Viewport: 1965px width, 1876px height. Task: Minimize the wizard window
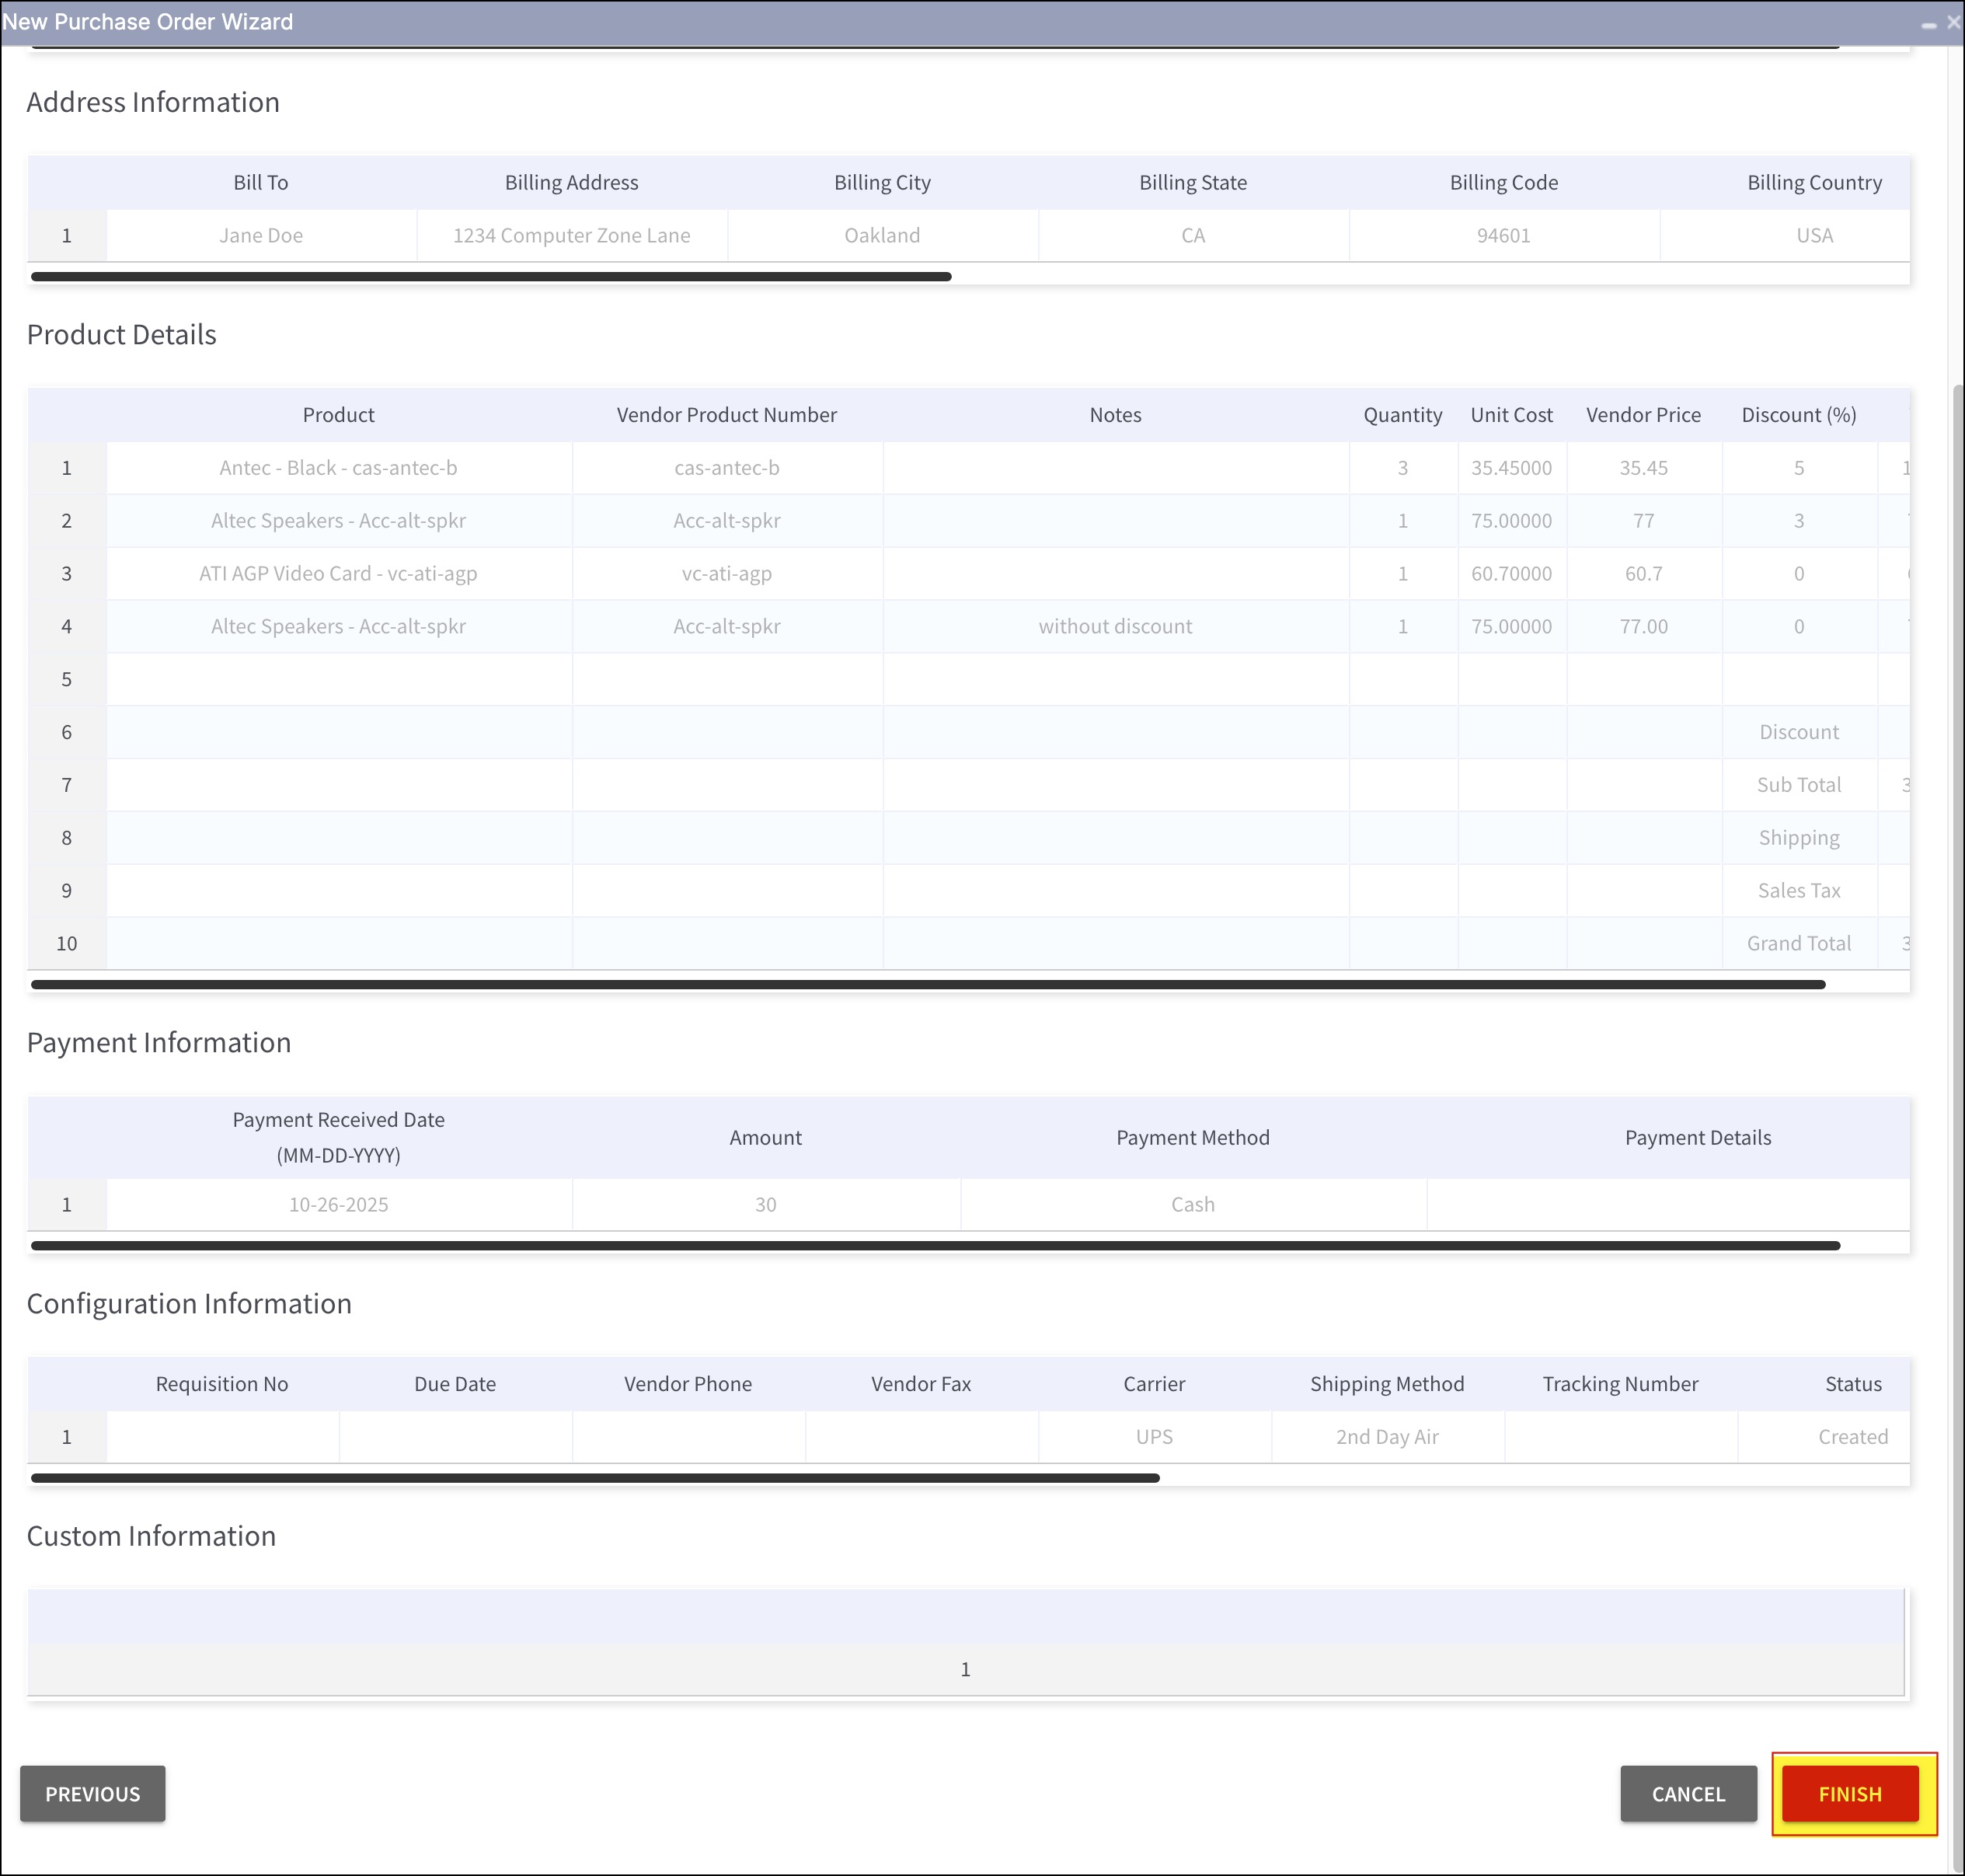click(x=1929, y=24)
